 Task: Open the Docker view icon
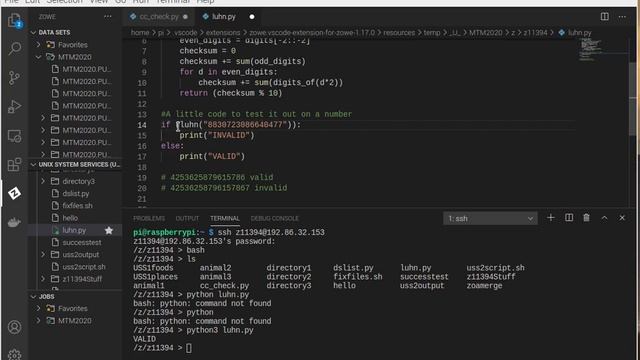[15, 223]
